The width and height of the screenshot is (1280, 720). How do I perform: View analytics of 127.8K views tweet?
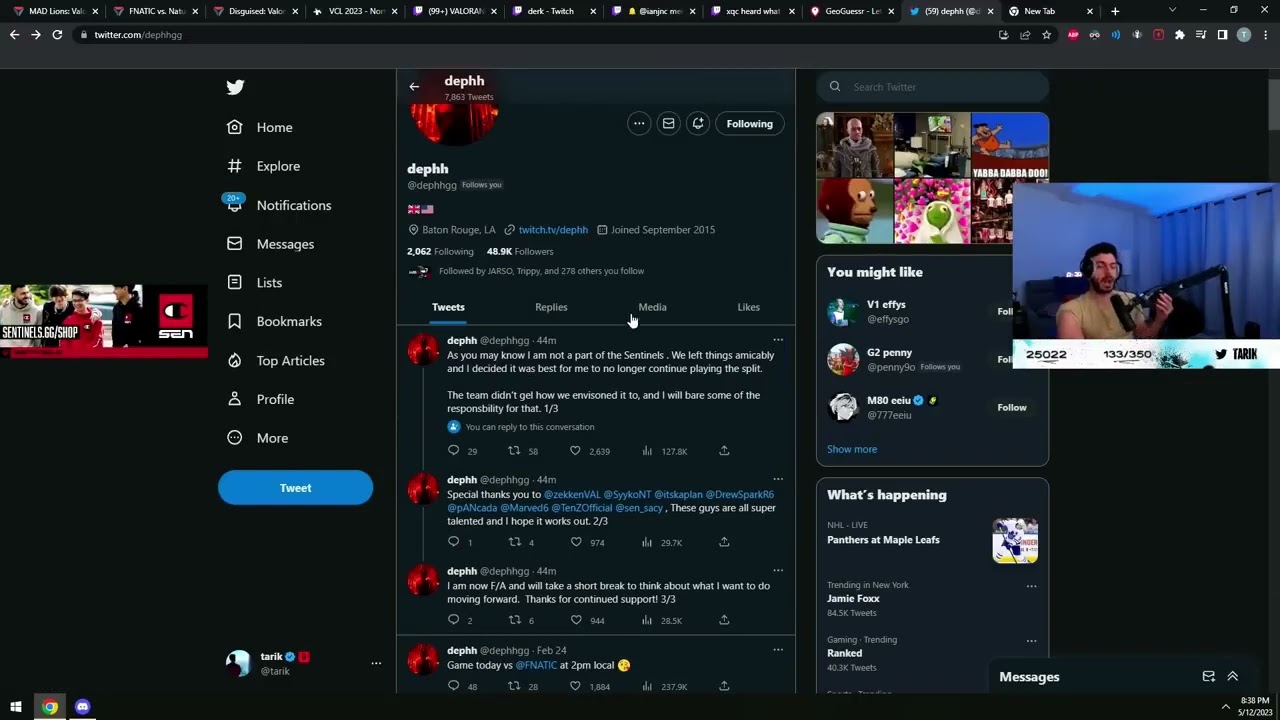tap(647, 451)
